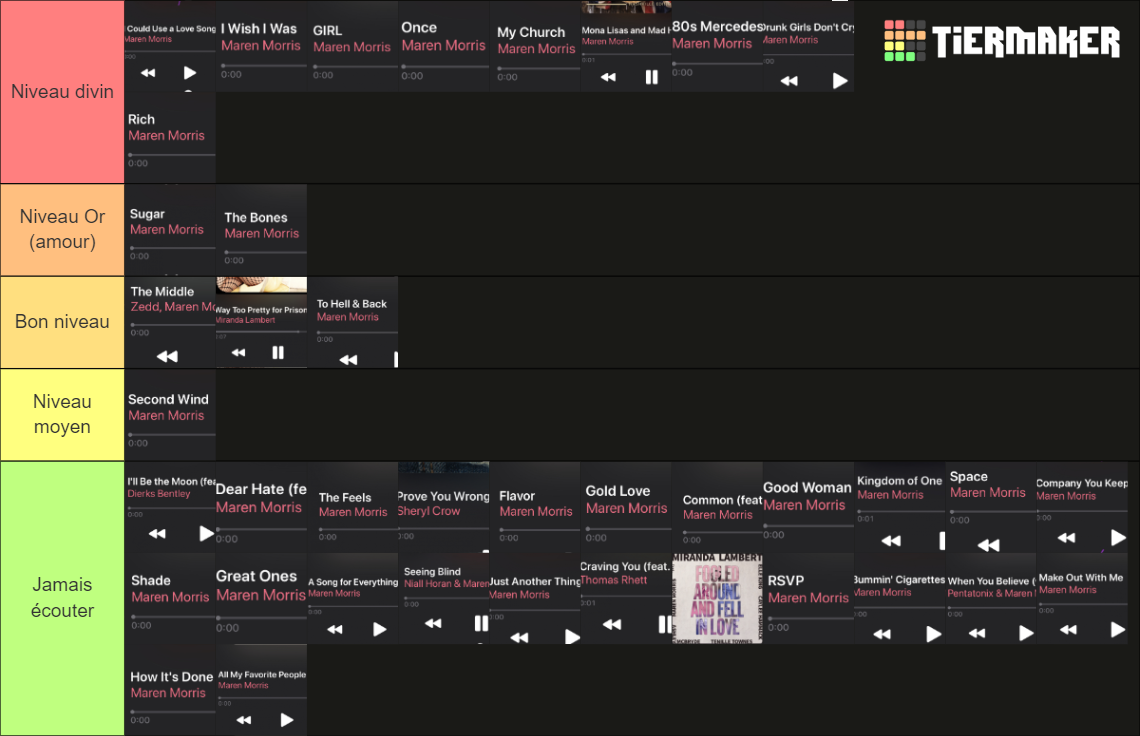Click How It's Done song title
The width and height of the screenshot is (1140, 736).
pos(172,676)
